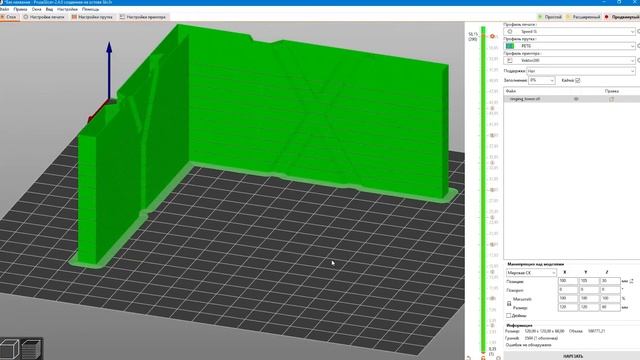
Task: Switch to 3D editor view cube icon
Action: point(10,349)
